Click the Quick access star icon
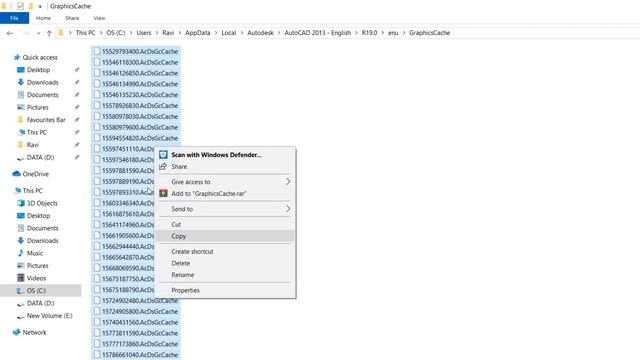The height and width of the screenshot is (360, 640). click(17, 57)
